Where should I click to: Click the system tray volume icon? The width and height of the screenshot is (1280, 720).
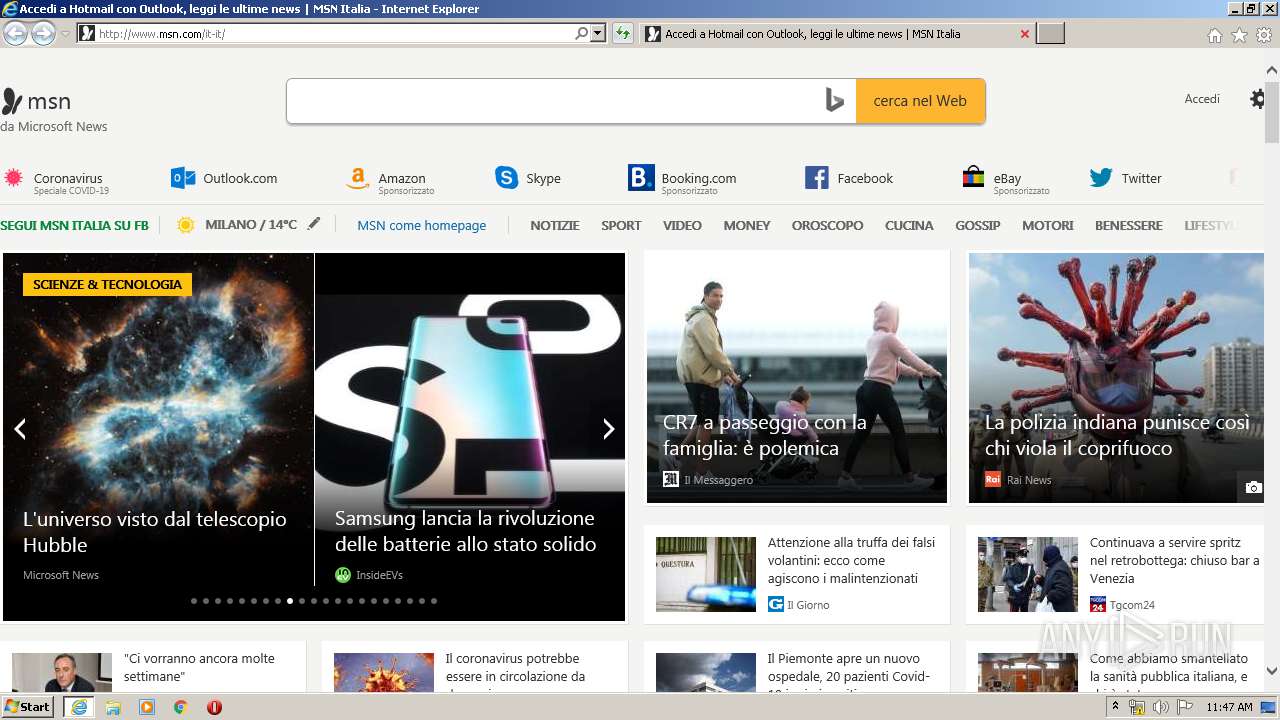click(x=1160, y=707)
